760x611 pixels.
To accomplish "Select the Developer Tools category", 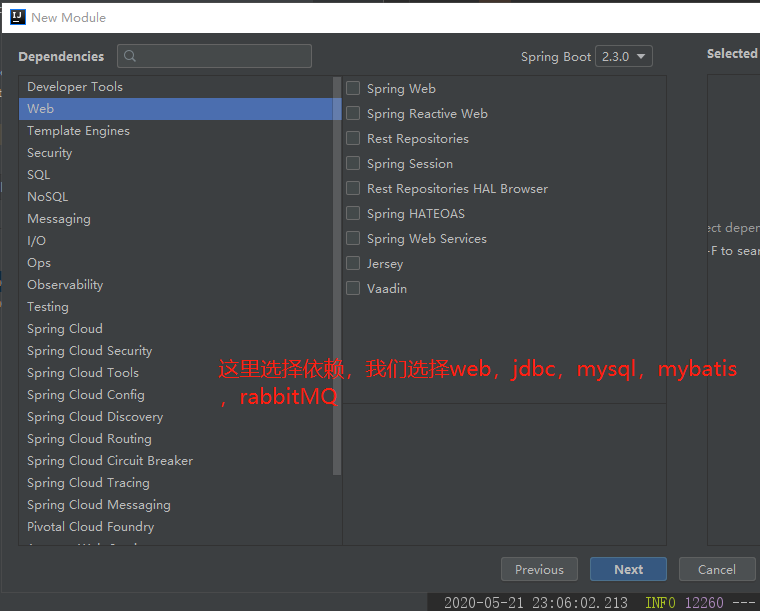I will pyautogui.click(x=176, y=87).
